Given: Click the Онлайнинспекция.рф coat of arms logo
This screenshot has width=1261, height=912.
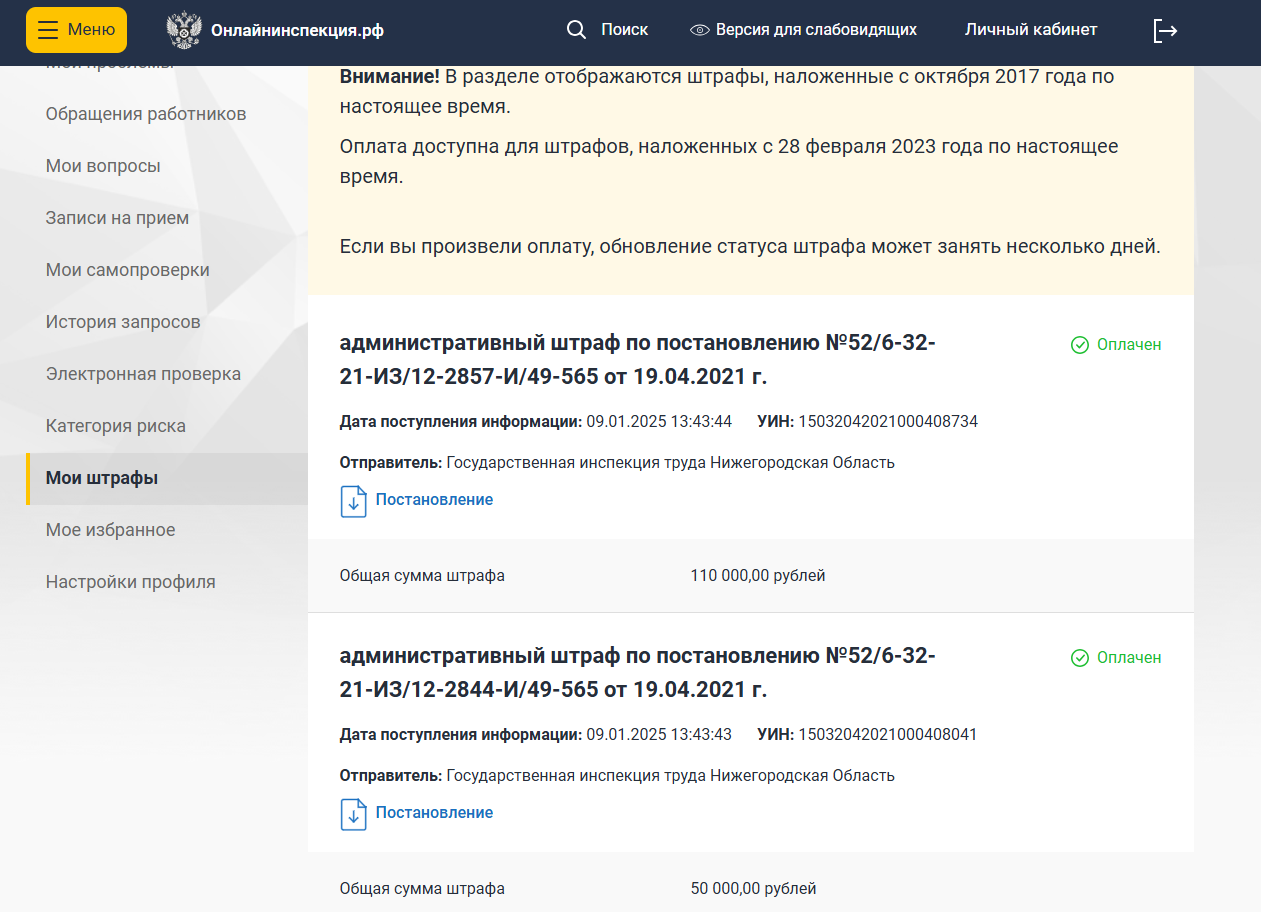Looking at the screenshot, I should tap(184, 31).
